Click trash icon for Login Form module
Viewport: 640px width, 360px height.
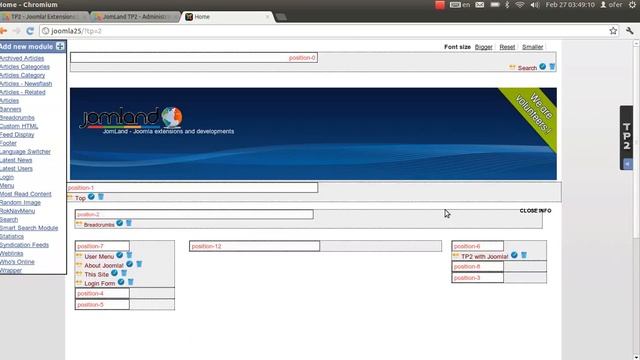(131, 282)
